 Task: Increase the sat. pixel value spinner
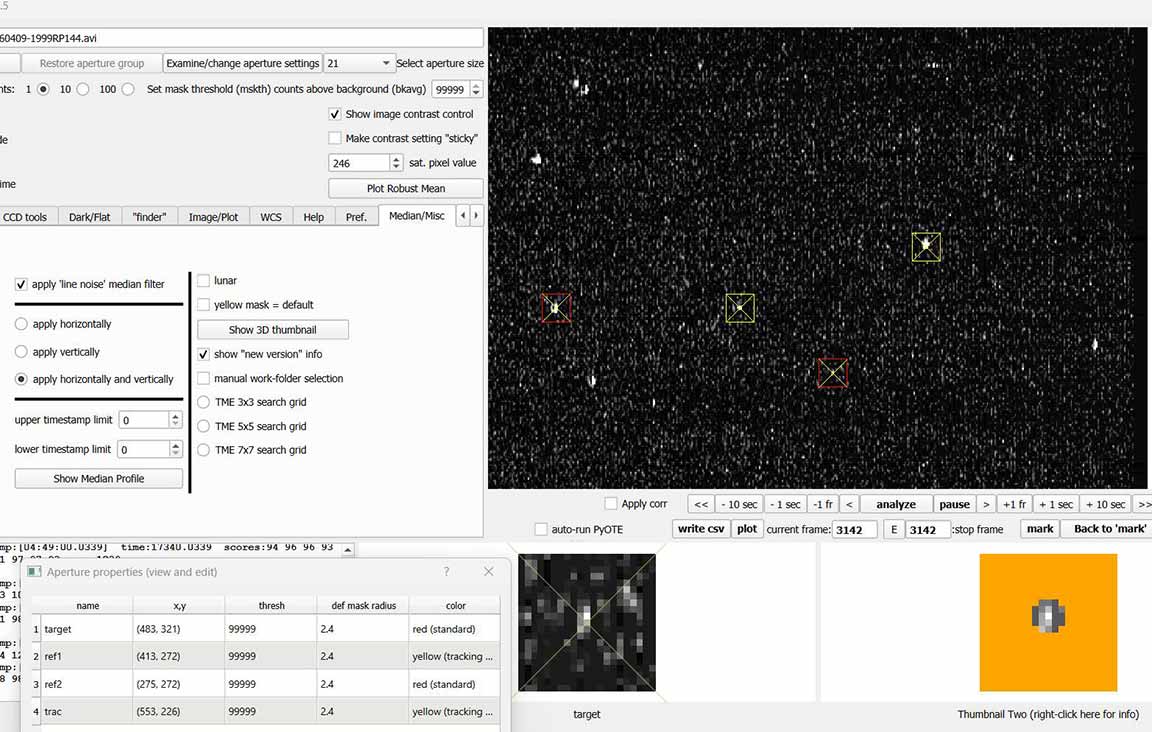pyautogui.click(x=397, y=159)
